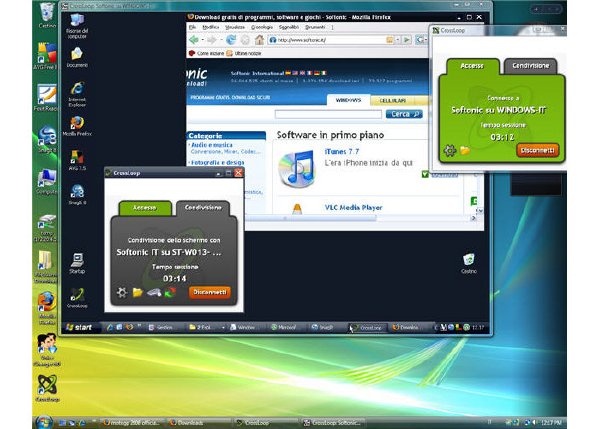This screenshot has width=600, height=429.
Task: Click remote desktop Cestino recycle bin
Action: [469, 263]
